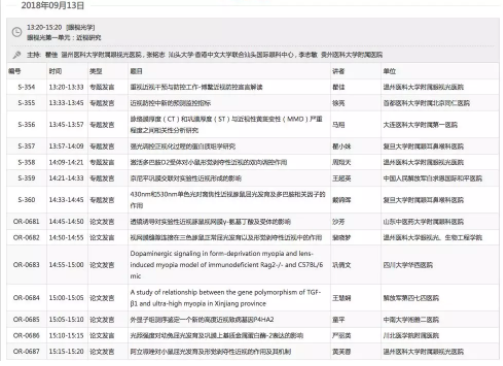Click the speaker cell in row OR-0687
This screenshot has height=366, width=503.
(x=341, y=352)
